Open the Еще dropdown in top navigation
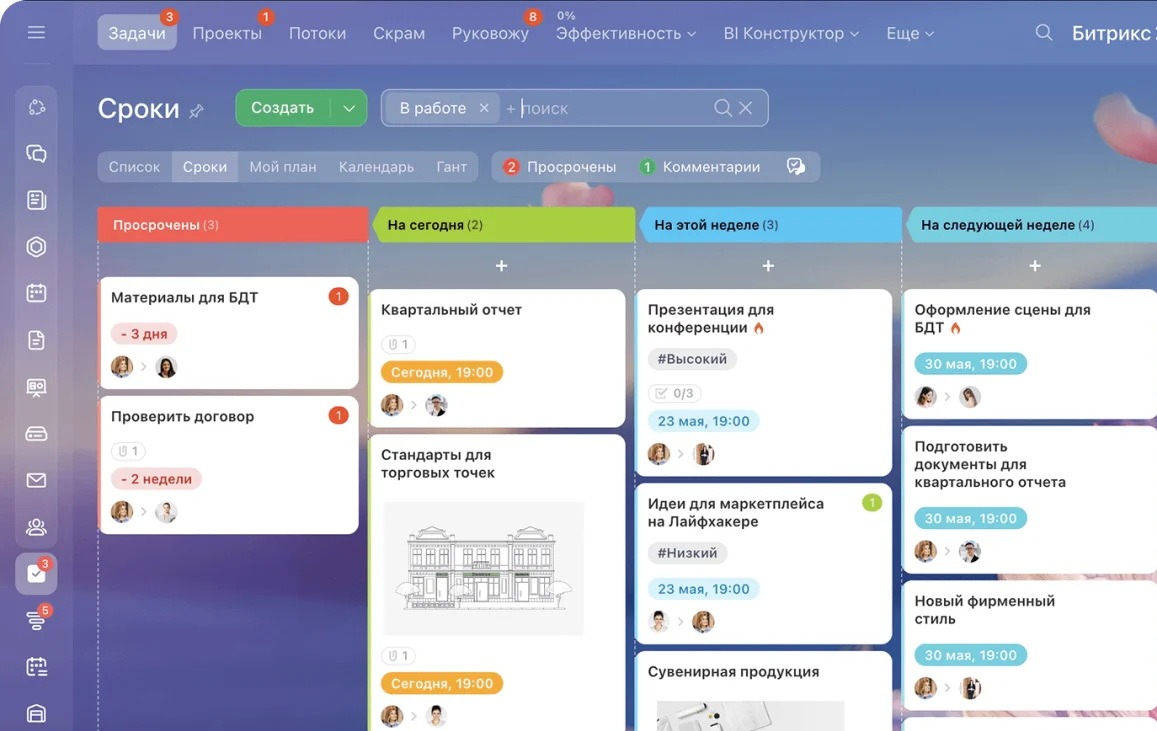This screenshot has width=1157, height=731. [x=909, y=33]
